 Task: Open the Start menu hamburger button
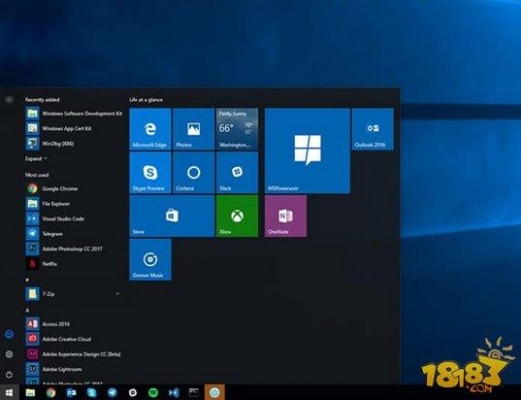[x=9, y=100]
